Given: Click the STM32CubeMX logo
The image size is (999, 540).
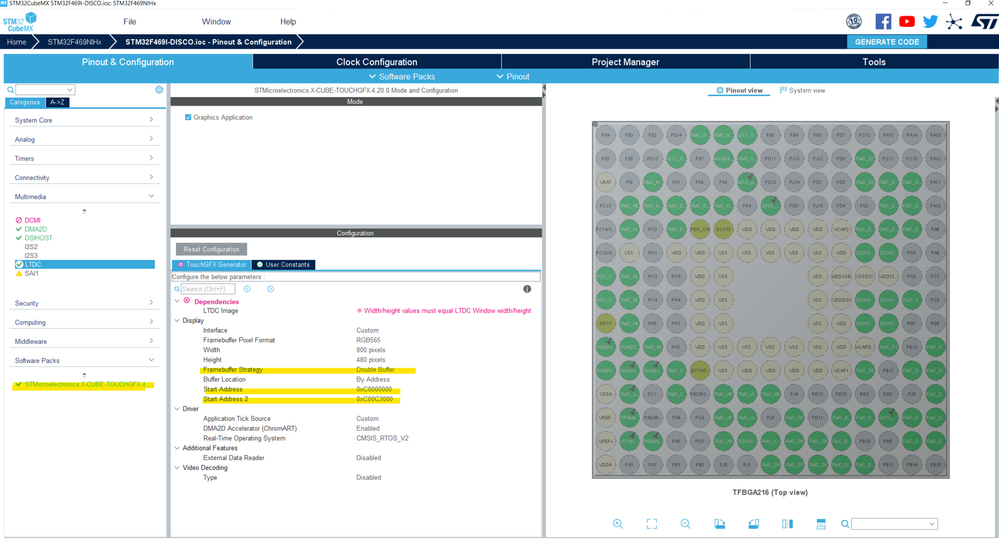Looking at the screenshot, I should point(20,22).
